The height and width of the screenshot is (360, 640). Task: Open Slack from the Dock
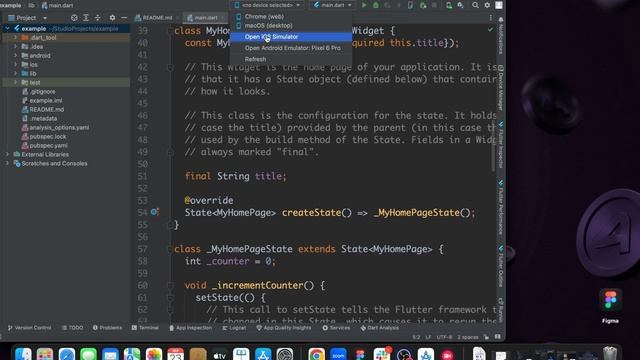click(x=382, y=354)
